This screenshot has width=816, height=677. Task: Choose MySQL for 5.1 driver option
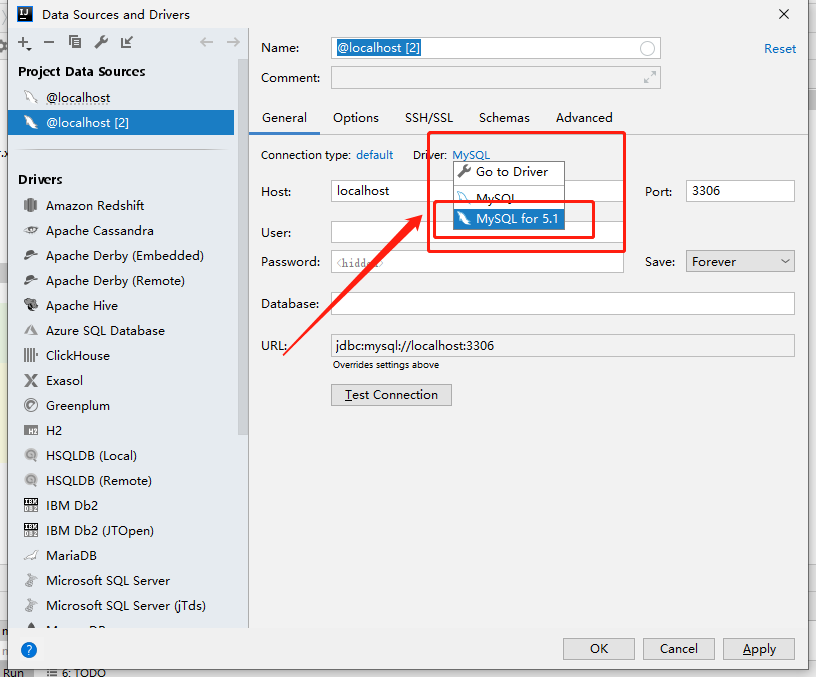[x=509, y=219]
